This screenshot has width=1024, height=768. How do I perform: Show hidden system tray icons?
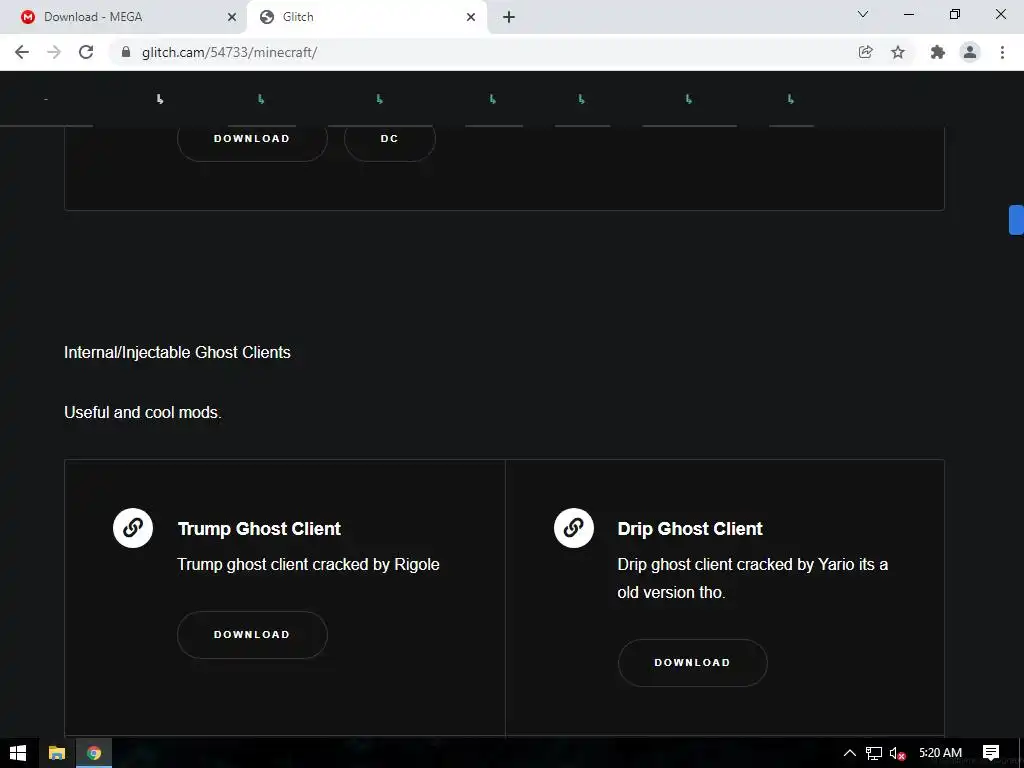pyautogui.click(x=849, y=753)
